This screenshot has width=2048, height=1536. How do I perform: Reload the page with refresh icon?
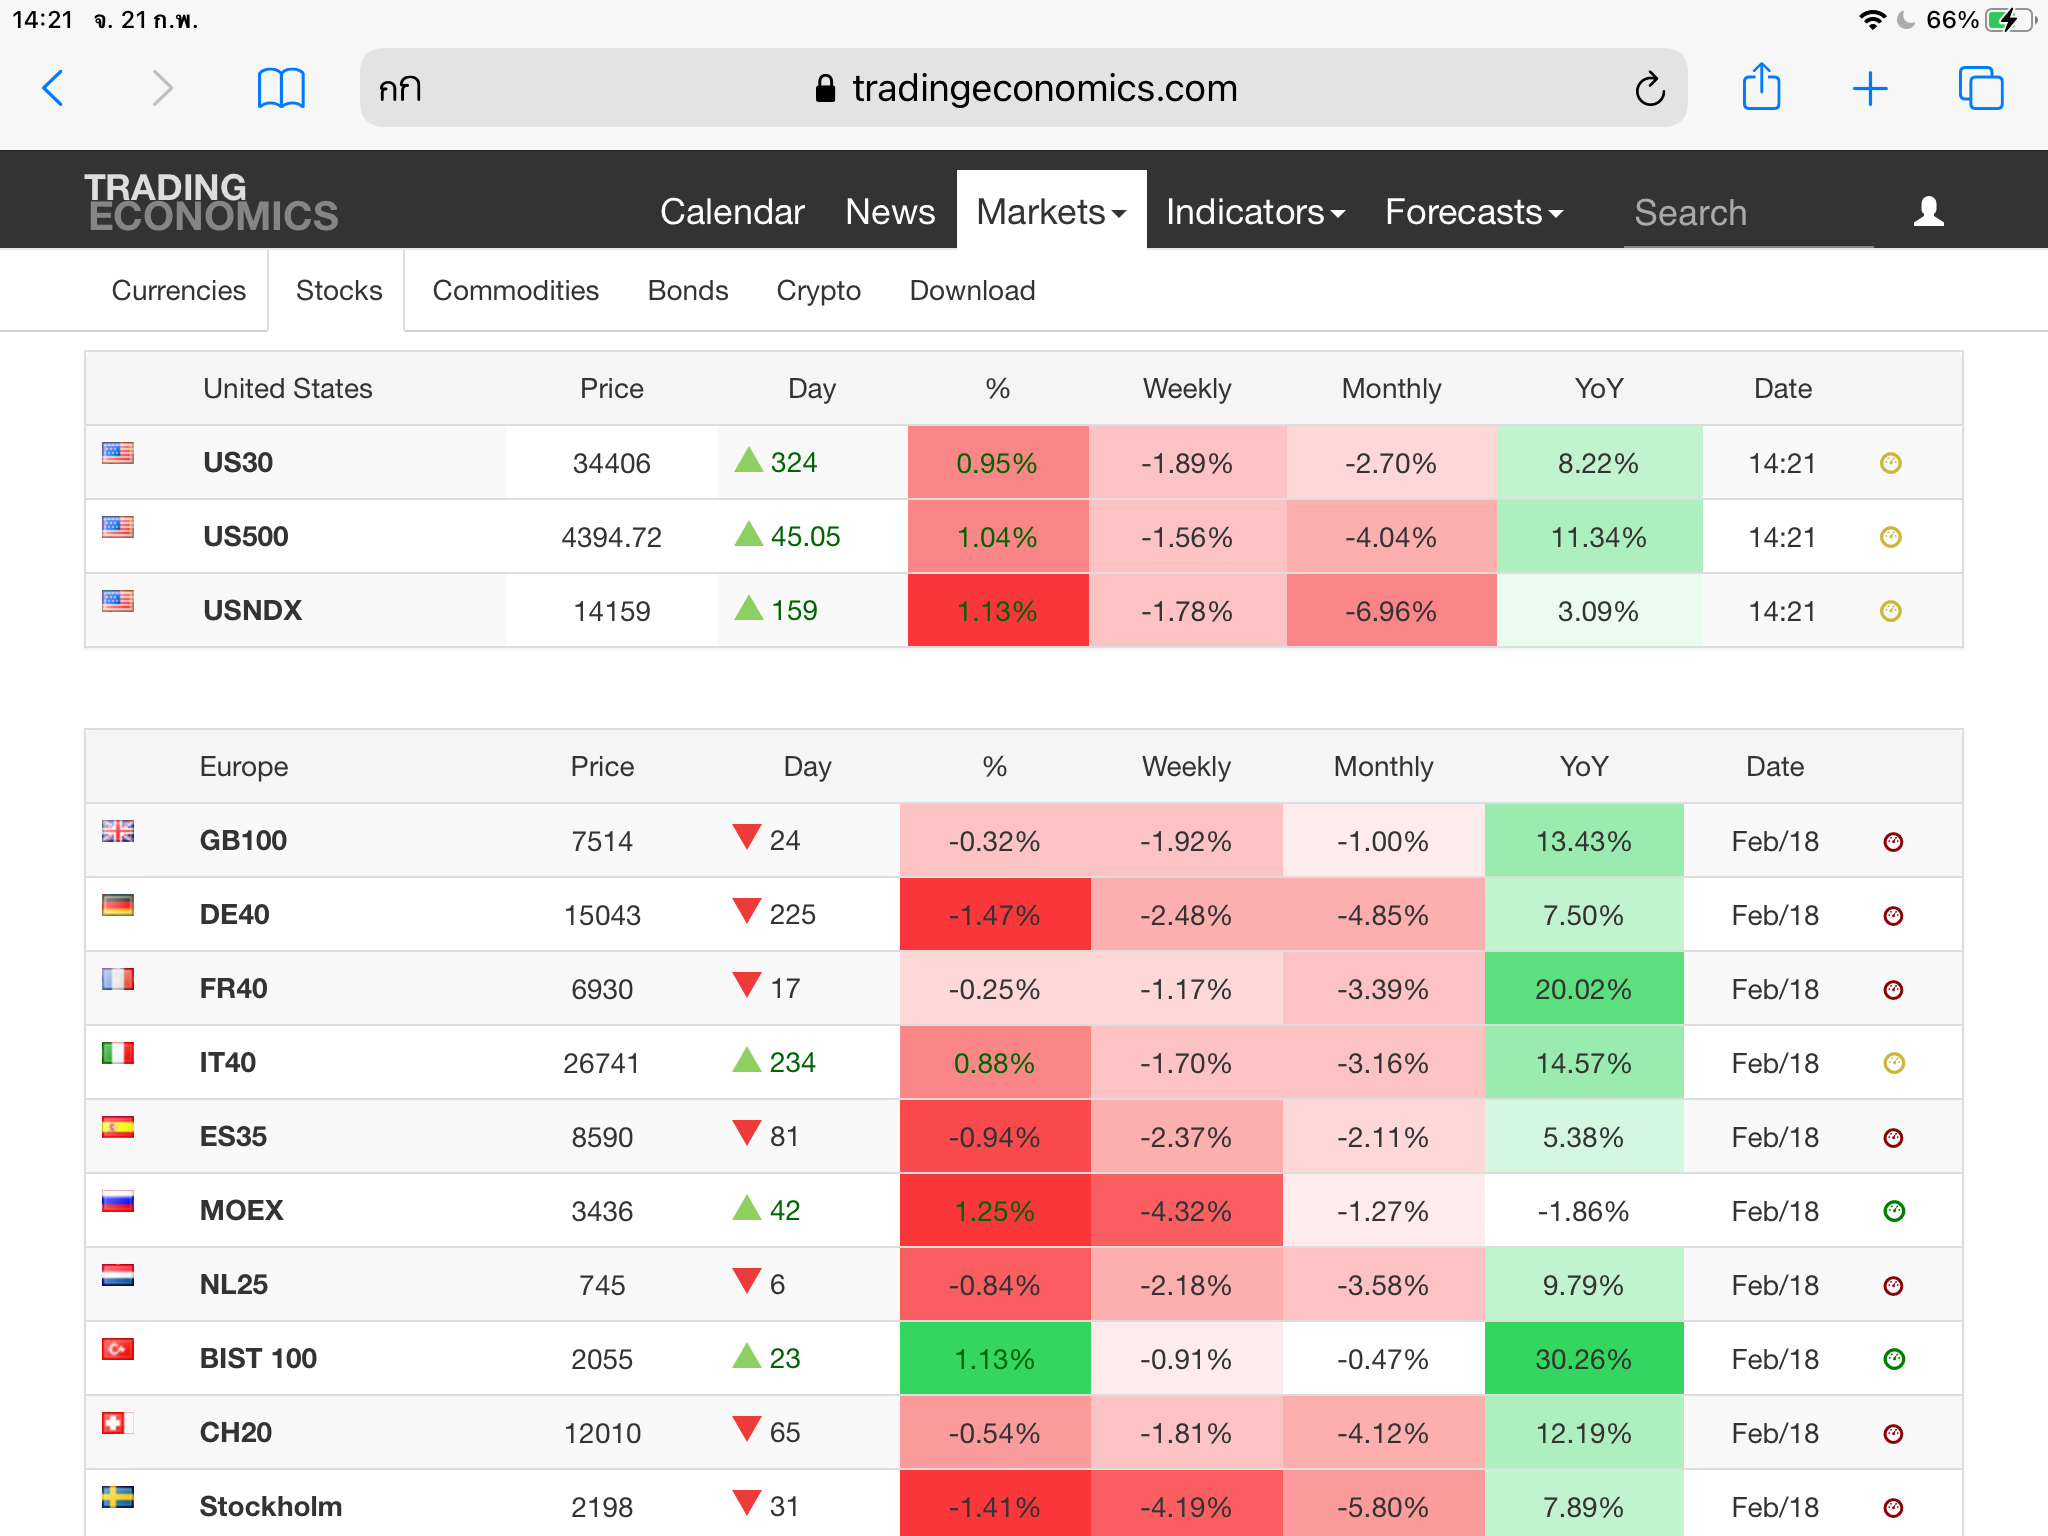click(1650, 88)
